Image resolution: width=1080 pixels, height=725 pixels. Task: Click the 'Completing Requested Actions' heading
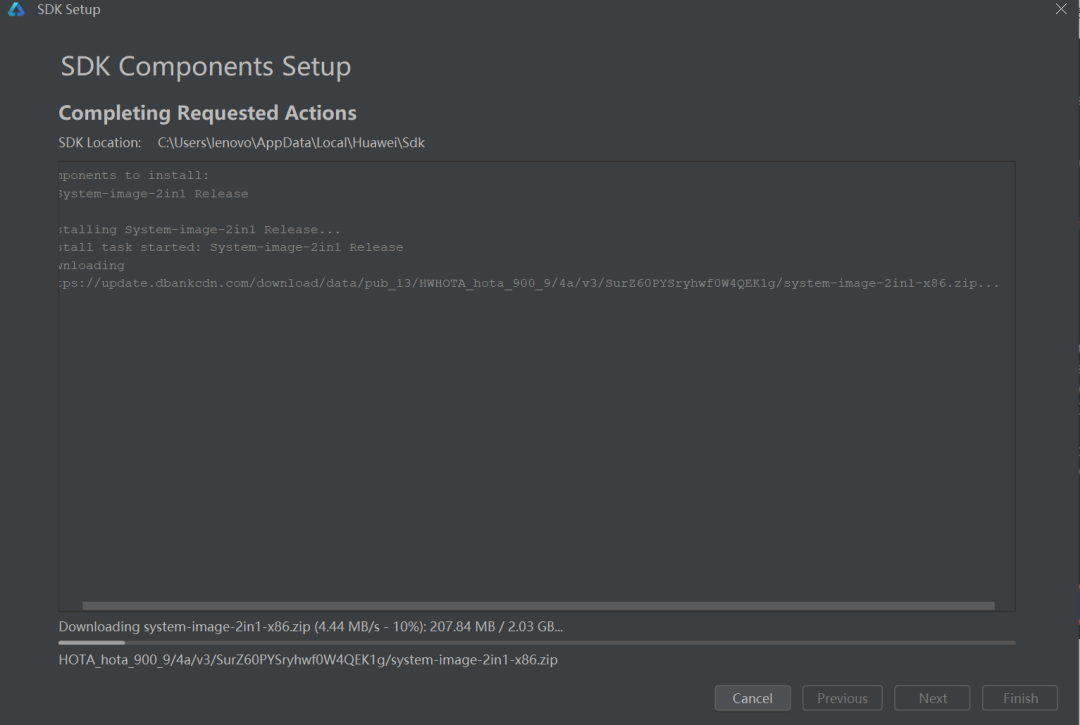(x=207, y=113)
